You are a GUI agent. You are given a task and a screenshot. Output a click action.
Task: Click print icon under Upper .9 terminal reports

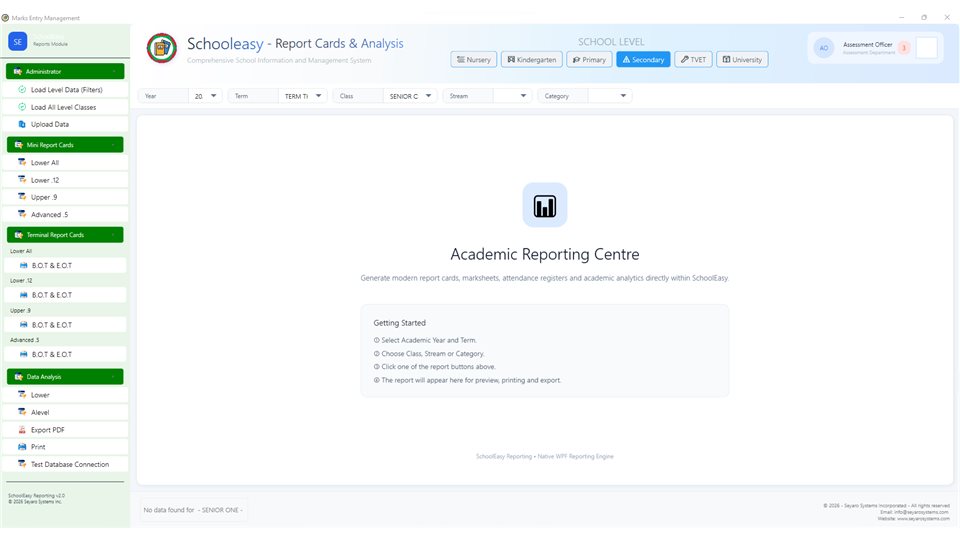point(24,324)
